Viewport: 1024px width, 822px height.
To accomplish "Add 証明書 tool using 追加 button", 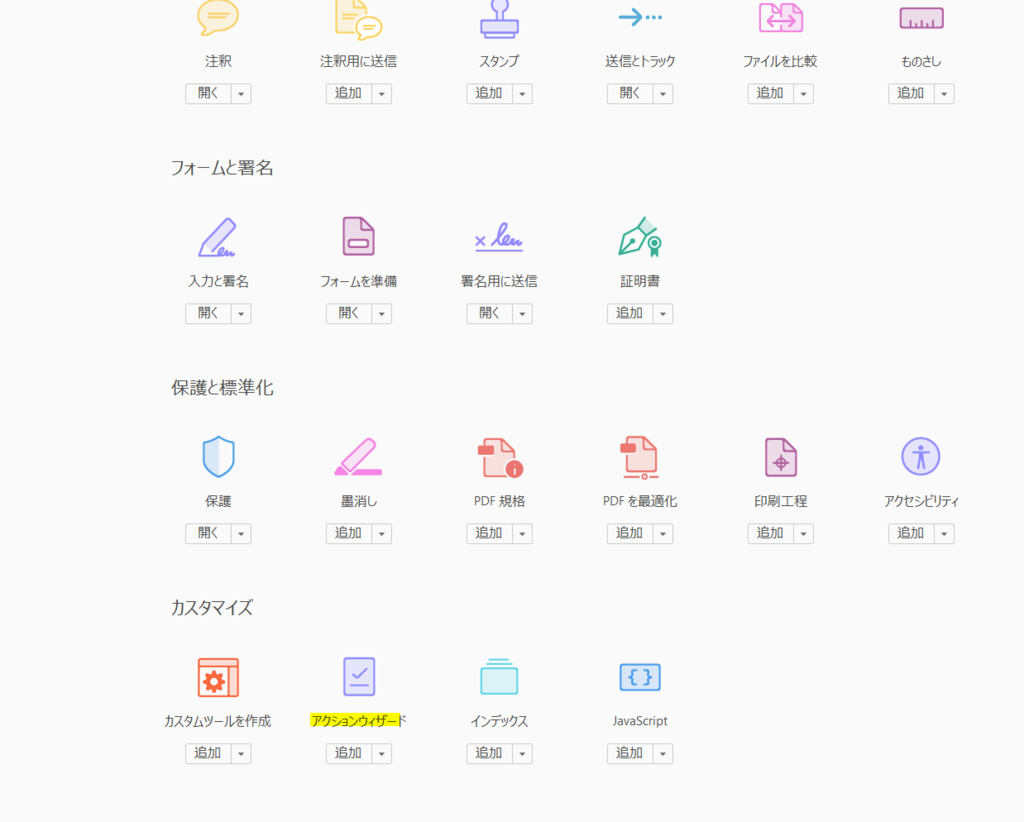I will click(x=630, y=313).
